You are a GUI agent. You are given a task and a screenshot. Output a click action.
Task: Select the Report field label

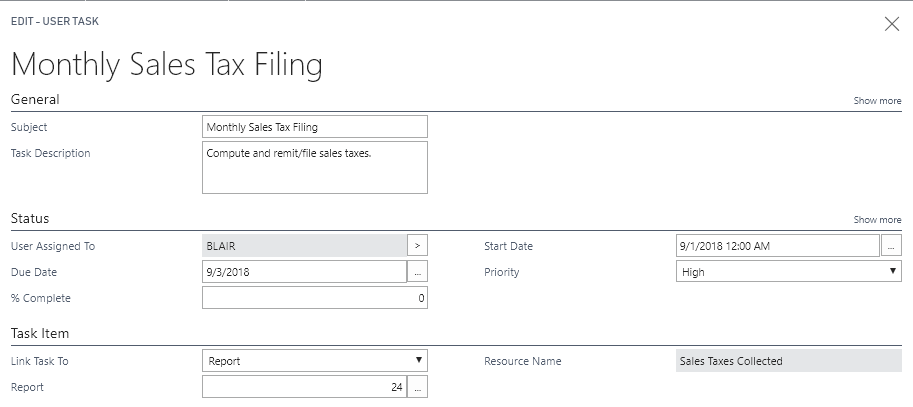pos(27,387)
